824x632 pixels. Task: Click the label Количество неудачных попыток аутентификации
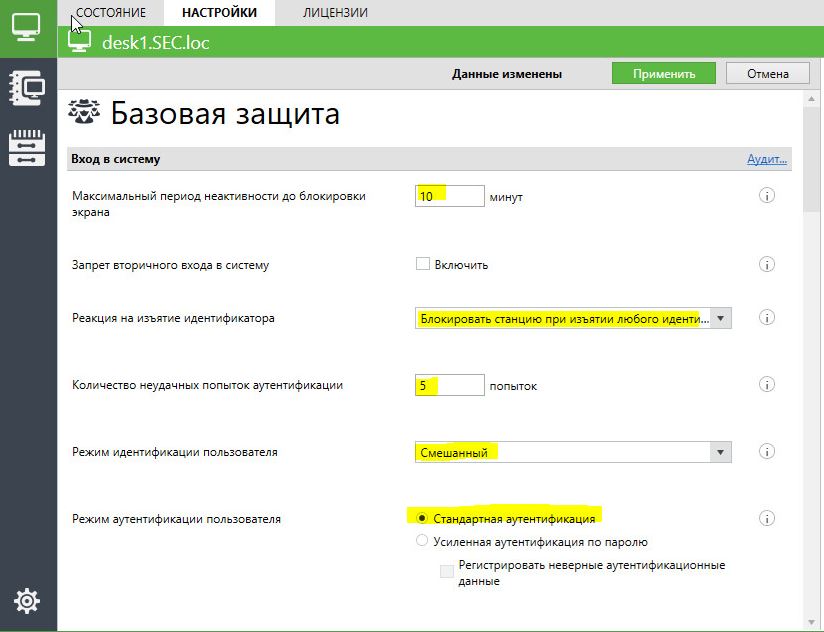pyautogui.click(x=207, y=385)
